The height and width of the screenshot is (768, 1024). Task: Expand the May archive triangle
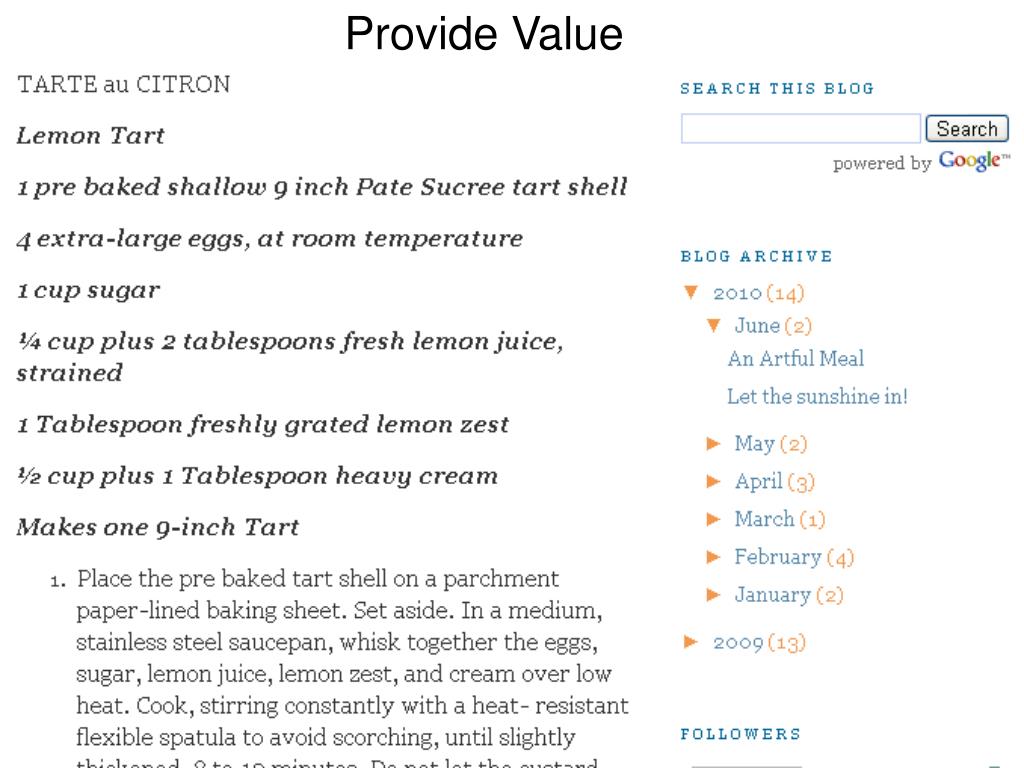[x=713, y=444]
